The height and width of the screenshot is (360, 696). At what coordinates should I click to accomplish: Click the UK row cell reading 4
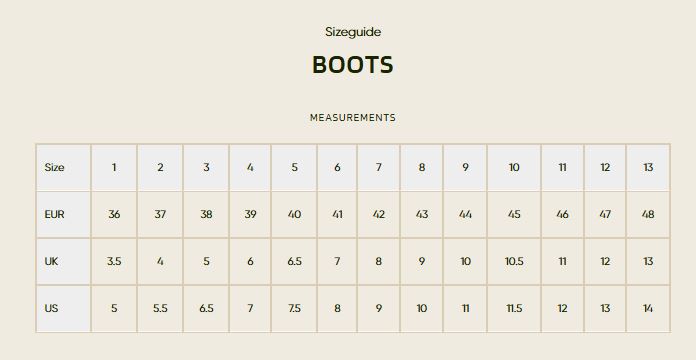pyautogui.click(x=160, y=261)
